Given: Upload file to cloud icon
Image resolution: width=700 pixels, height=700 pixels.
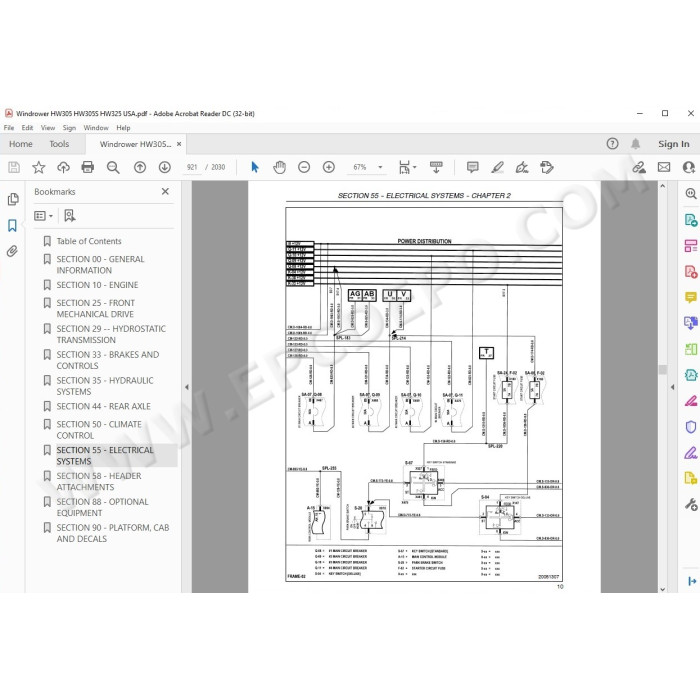Looking at the screenshot, I should (x=63, y=167).
